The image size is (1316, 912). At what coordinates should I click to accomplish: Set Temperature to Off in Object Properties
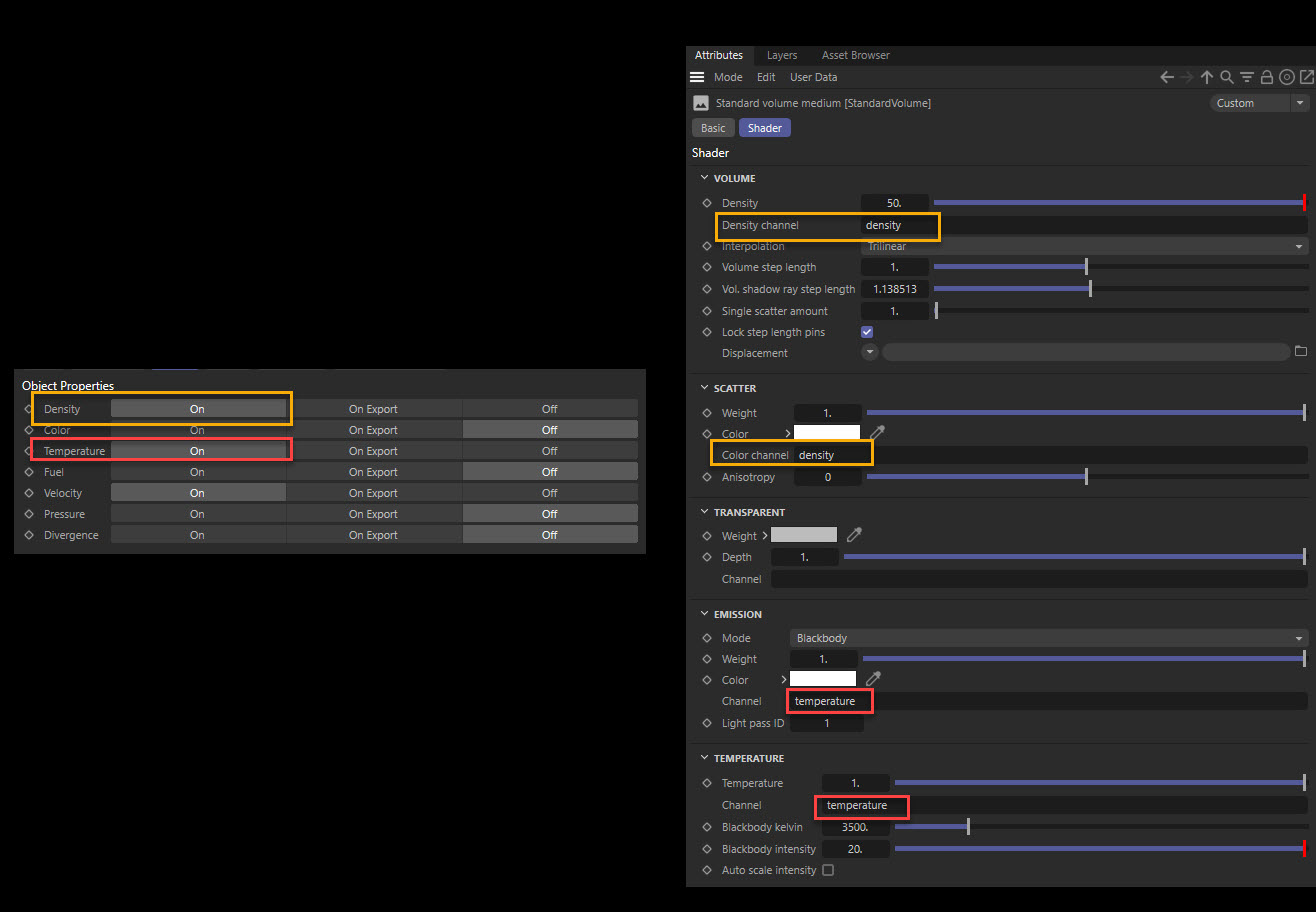point(550,451)
